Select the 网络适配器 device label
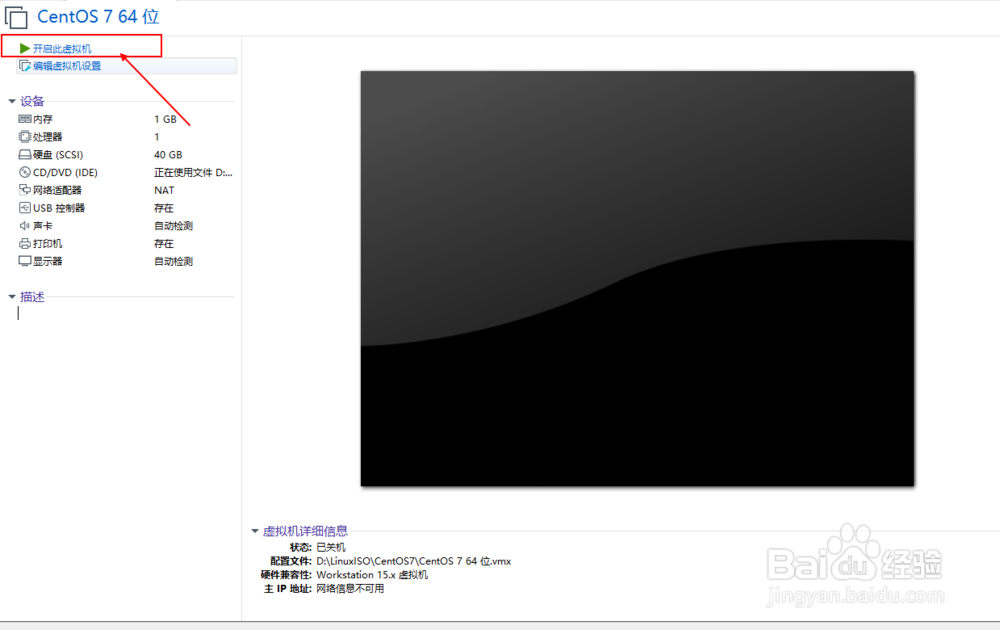This screenshot has height=630, width=1000. pos(57,190)
